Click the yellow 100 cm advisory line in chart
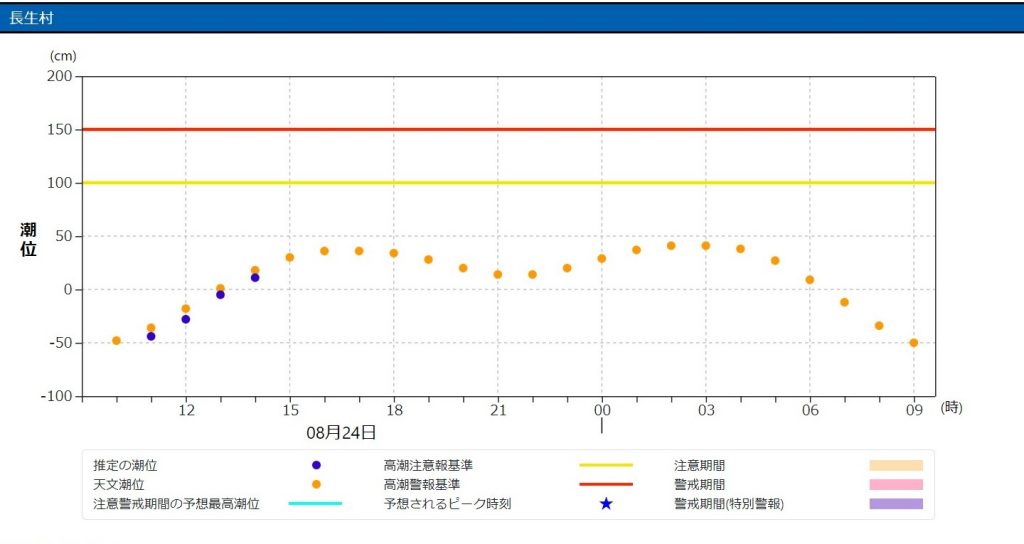 pyautogui.click(x=509, y=183)
